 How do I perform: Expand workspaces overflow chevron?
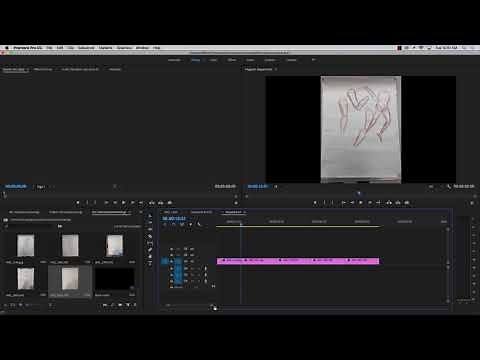[313, 60]
